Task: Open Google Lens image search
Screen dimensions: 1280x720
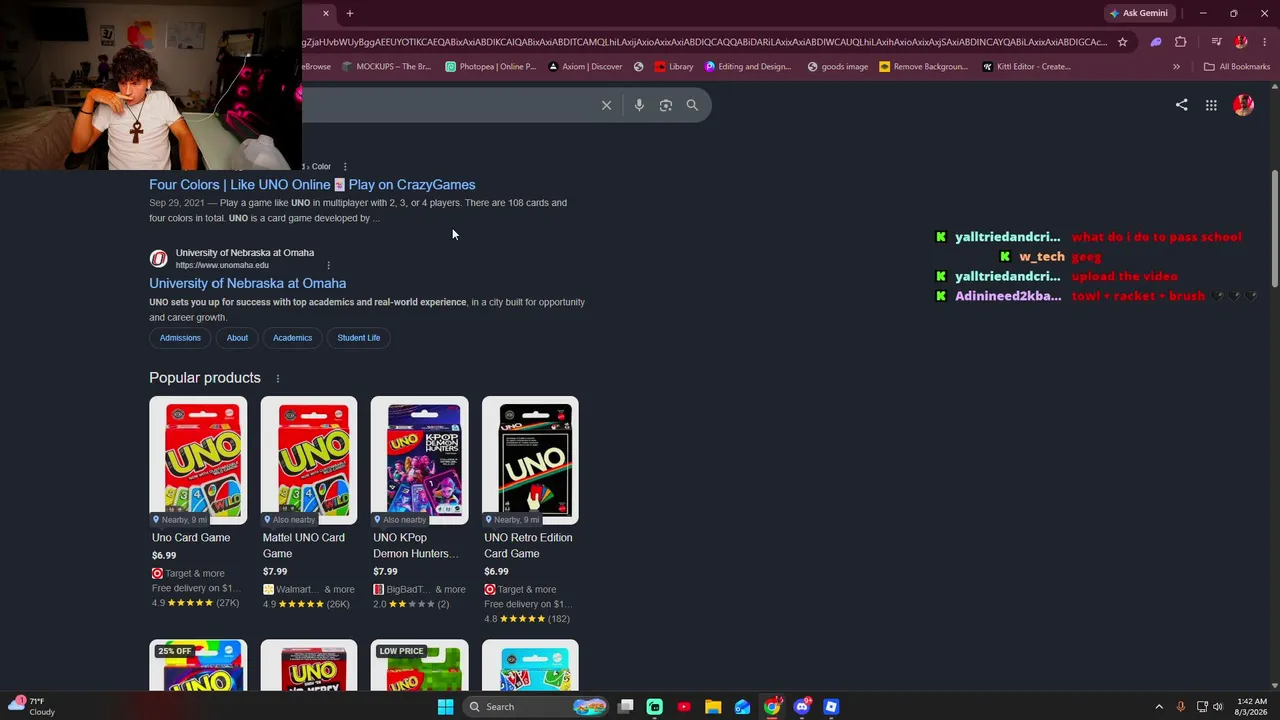Action: click(x=666, y=105)
